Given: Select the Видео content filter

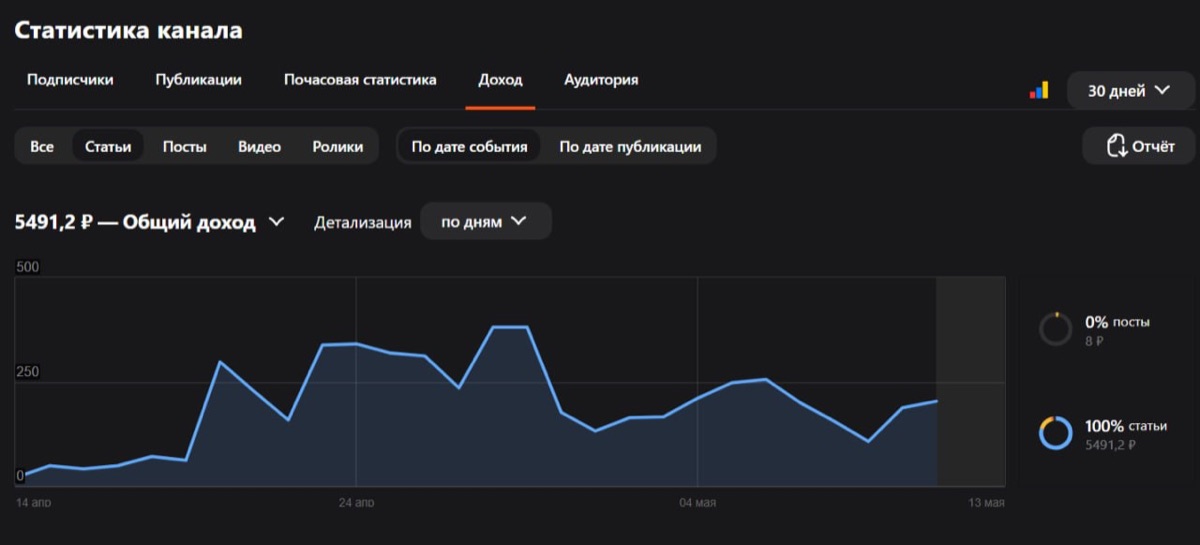Looking at the screenshot, I should [259, 146].
